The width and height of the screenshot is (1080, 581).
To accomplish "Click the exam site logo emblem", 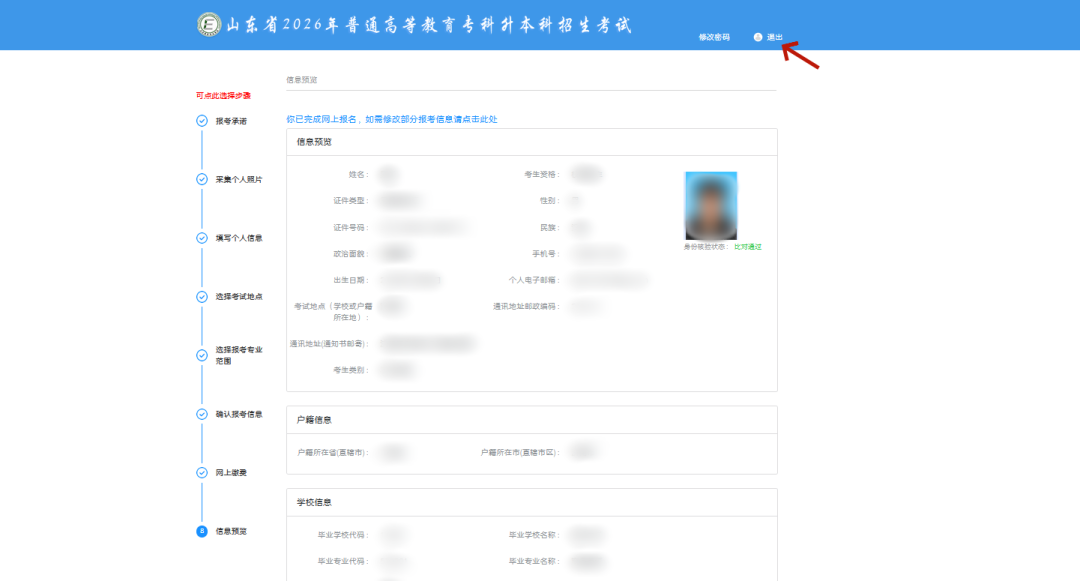I will coord(209,25).
